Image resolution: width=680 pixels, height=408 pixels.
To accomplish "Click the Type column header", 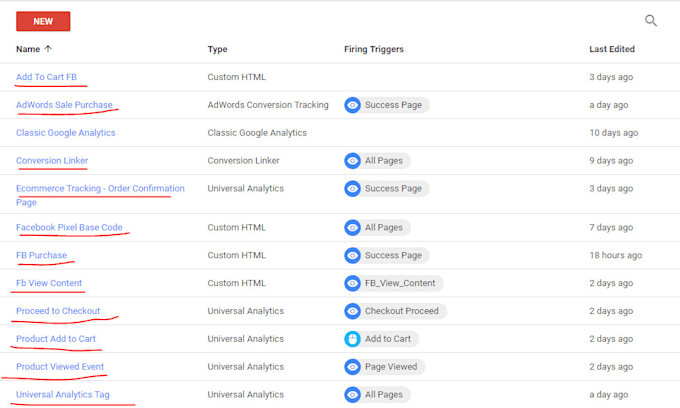I will tap(218, 49).
